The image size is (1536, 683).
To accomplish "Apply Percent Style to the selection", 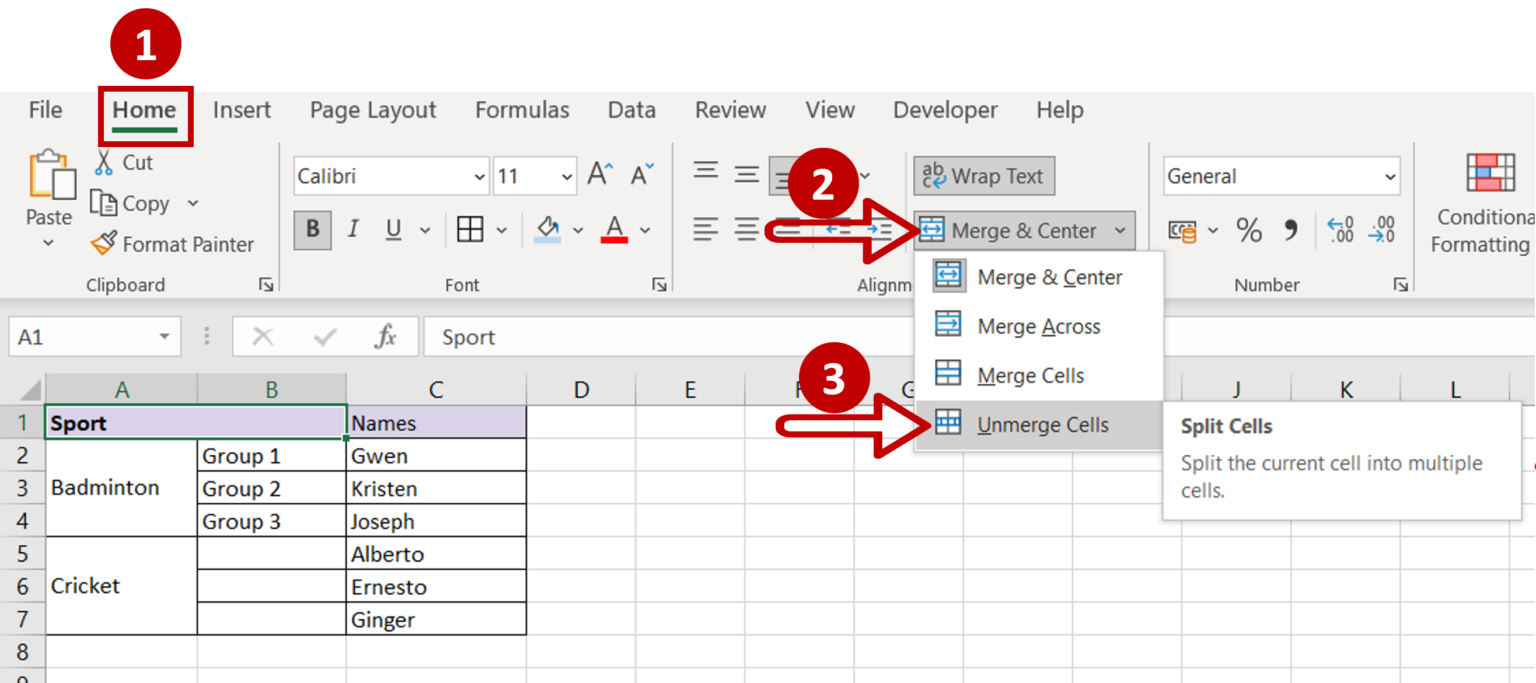I will (x=1248, y=230).
